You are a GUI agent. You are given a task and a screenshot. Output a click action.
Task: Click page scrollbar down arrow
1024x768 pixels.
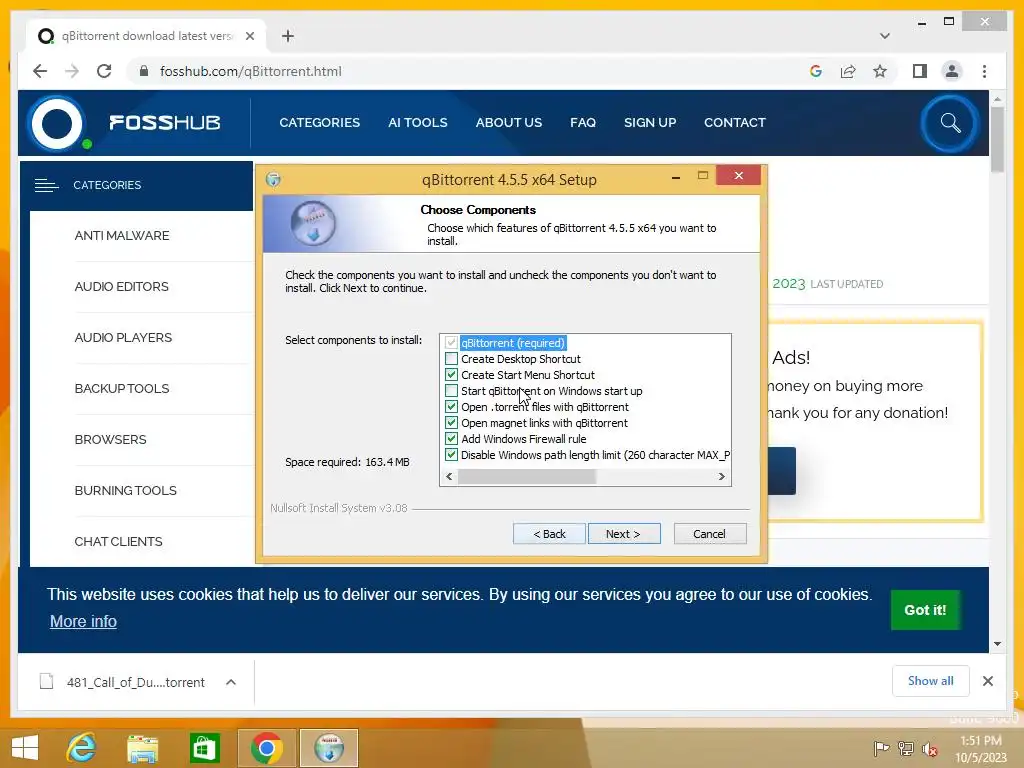997,644
